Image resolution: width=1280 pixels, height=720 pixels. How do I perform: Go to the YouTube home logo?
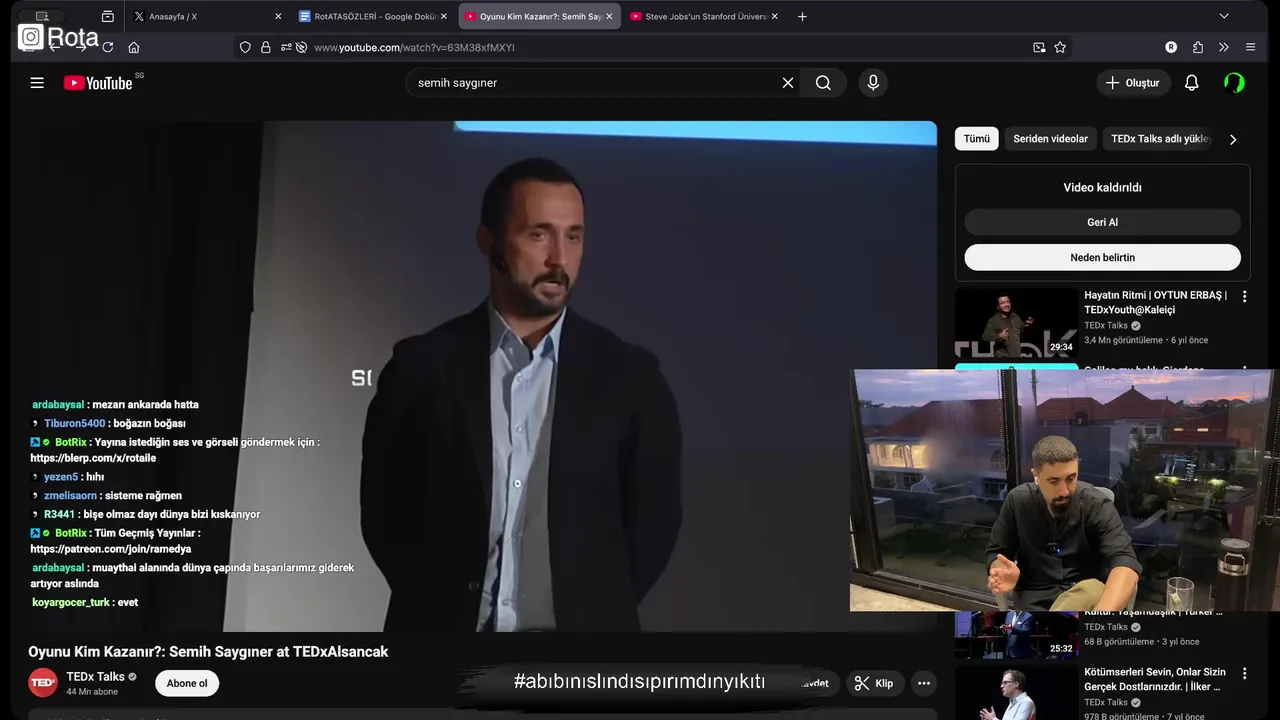pyautogui.click(x=98, y=83)
